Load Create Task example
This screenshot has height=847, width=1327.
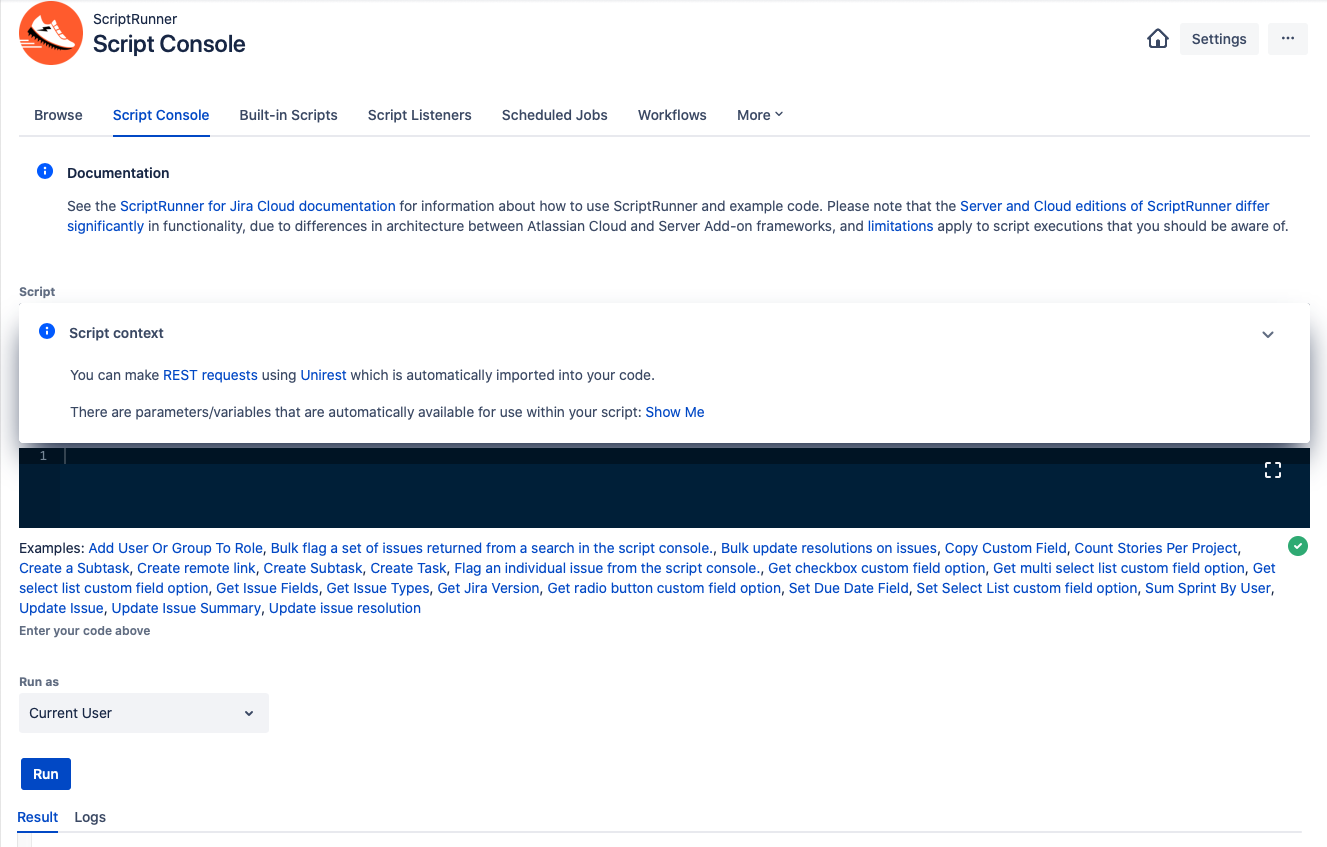(408, 568)
